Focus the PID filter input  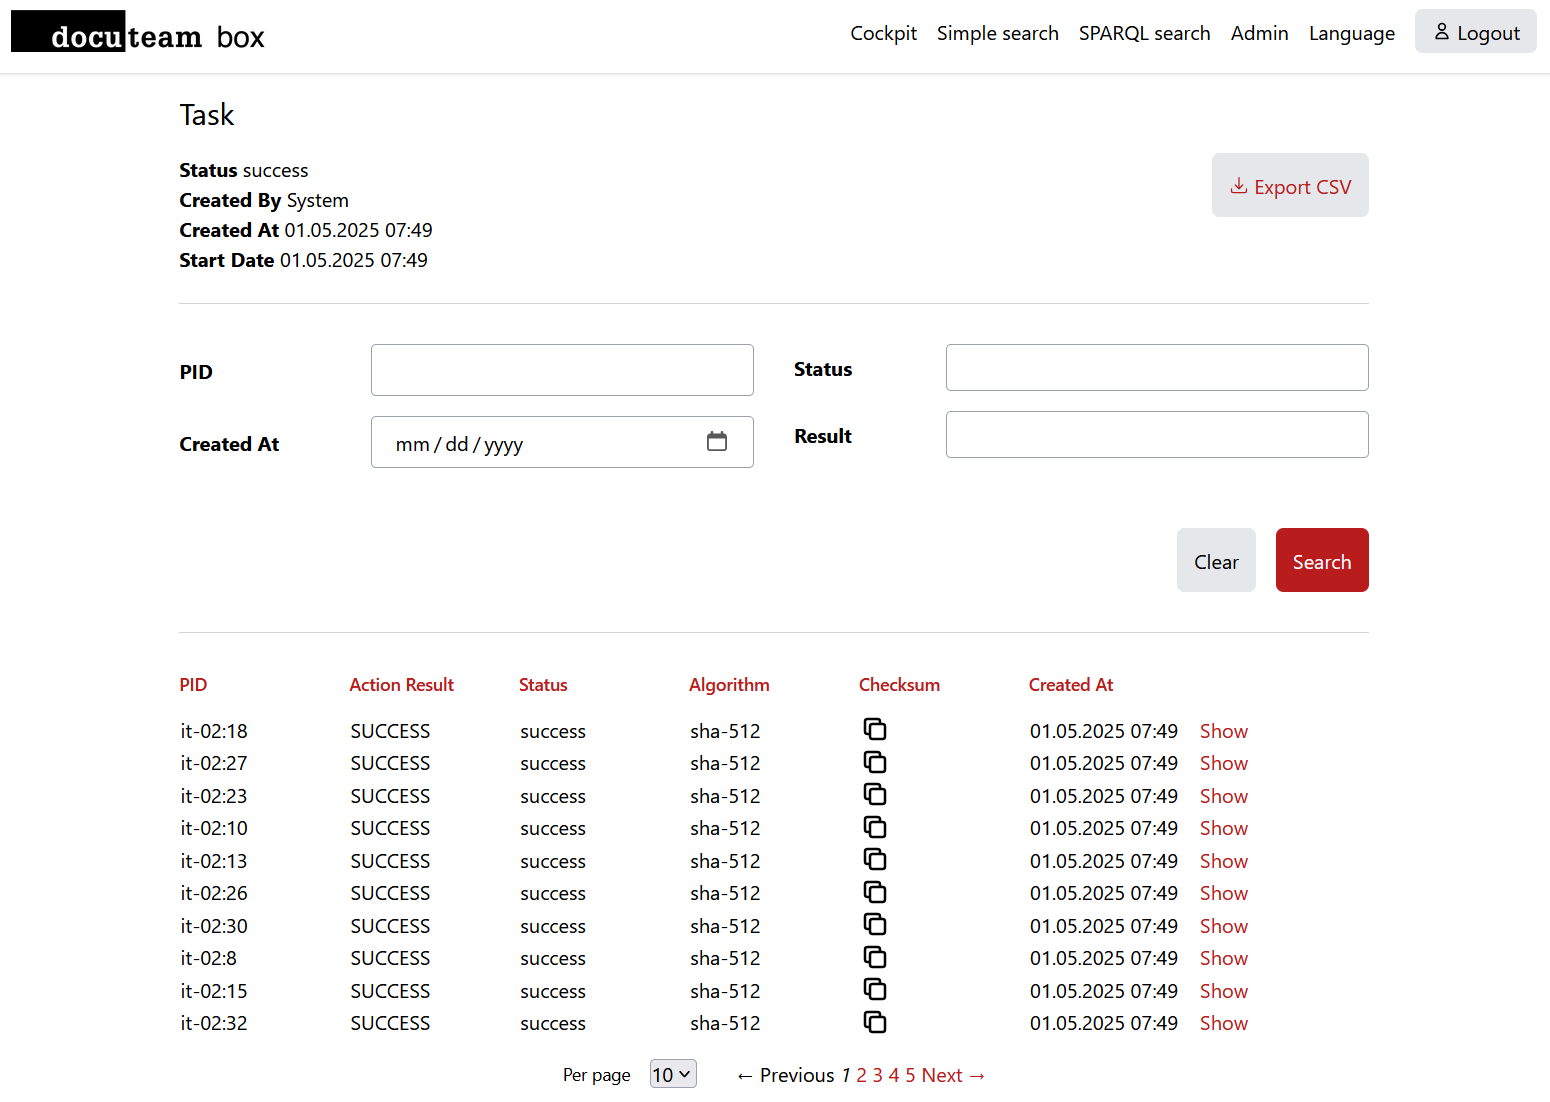coord(562,370)
